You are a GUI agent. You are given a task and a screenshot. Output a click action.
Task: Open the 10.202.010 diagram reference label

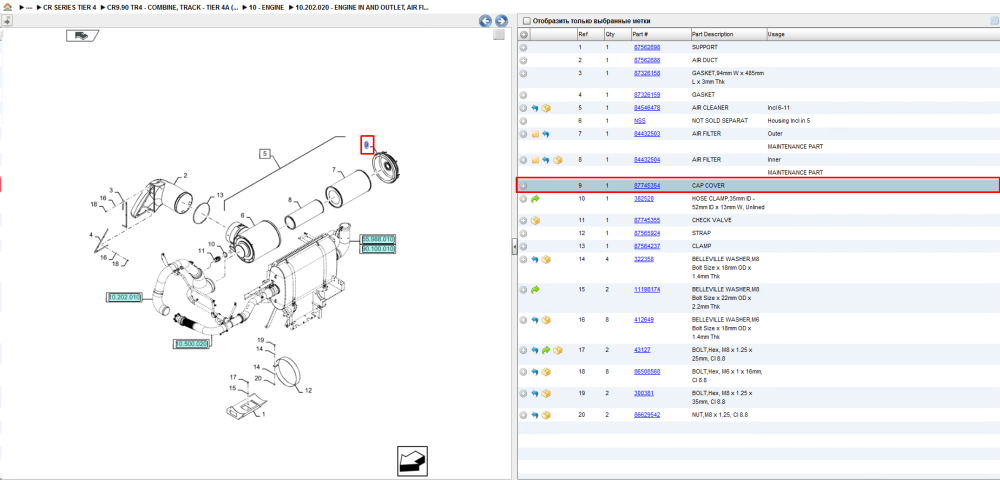pyautogui.click(x=124, y=298)
